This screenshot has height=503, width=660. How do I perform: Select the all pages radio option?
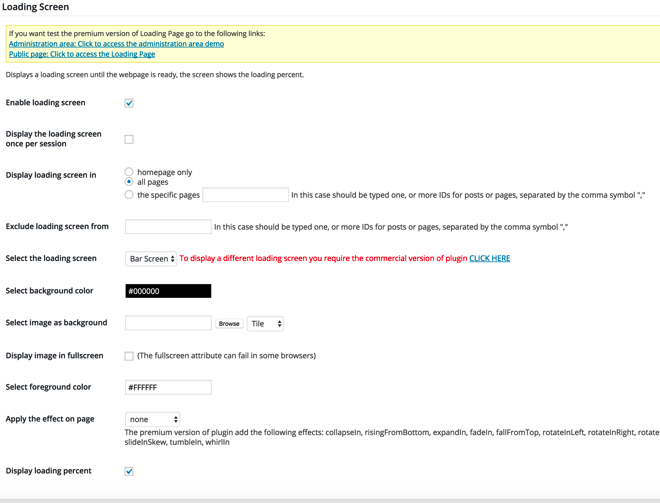(129, 183)
